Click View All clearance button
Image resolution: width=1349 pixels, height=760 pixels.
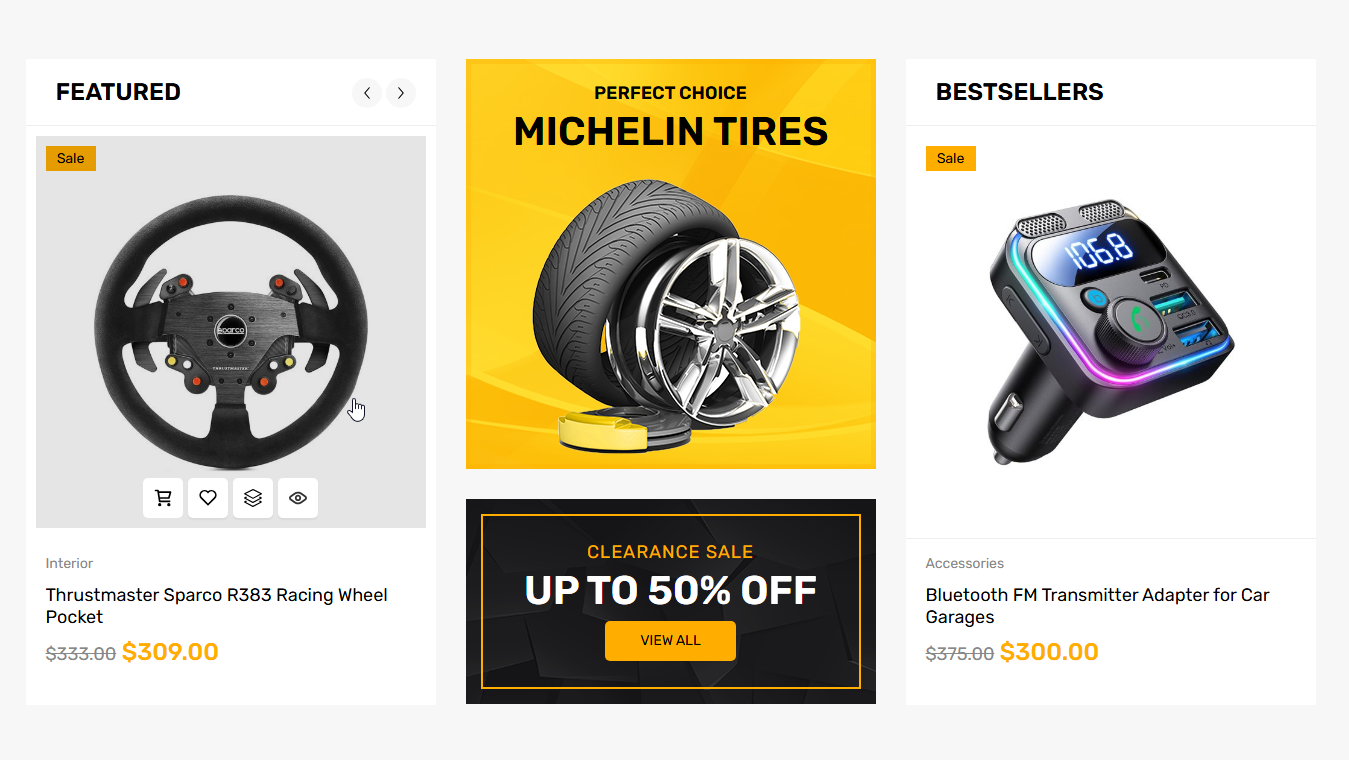tap(670, 641)
